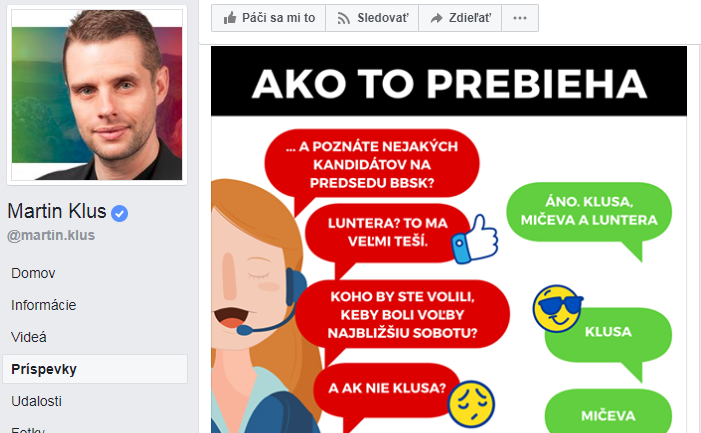
Task: Click the sunglasses emoji in the post image
Action: (x=557, y=308)
